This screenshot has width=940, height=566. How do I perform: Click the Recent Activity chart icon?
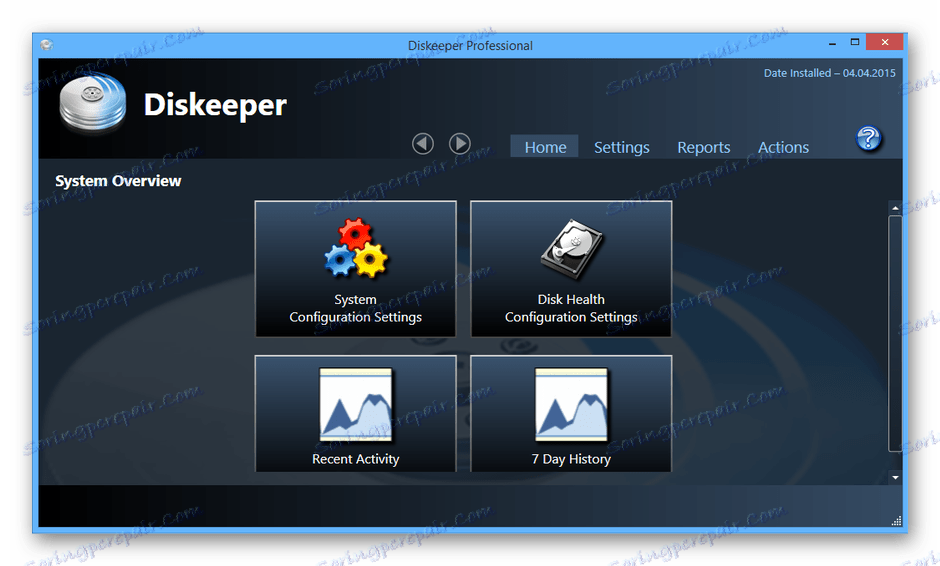pos(356,405)
